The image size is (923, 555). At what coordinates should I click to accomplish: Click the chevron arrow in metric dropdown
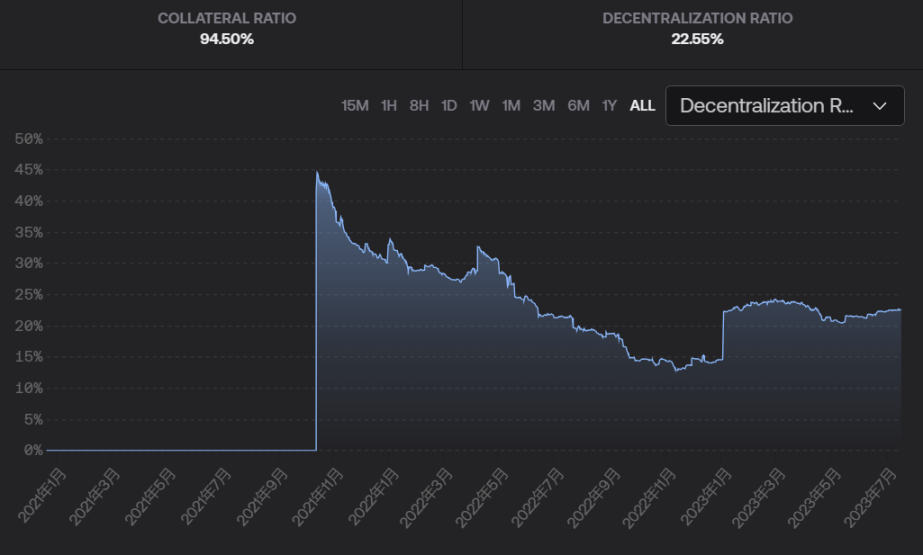click(880, 106)
